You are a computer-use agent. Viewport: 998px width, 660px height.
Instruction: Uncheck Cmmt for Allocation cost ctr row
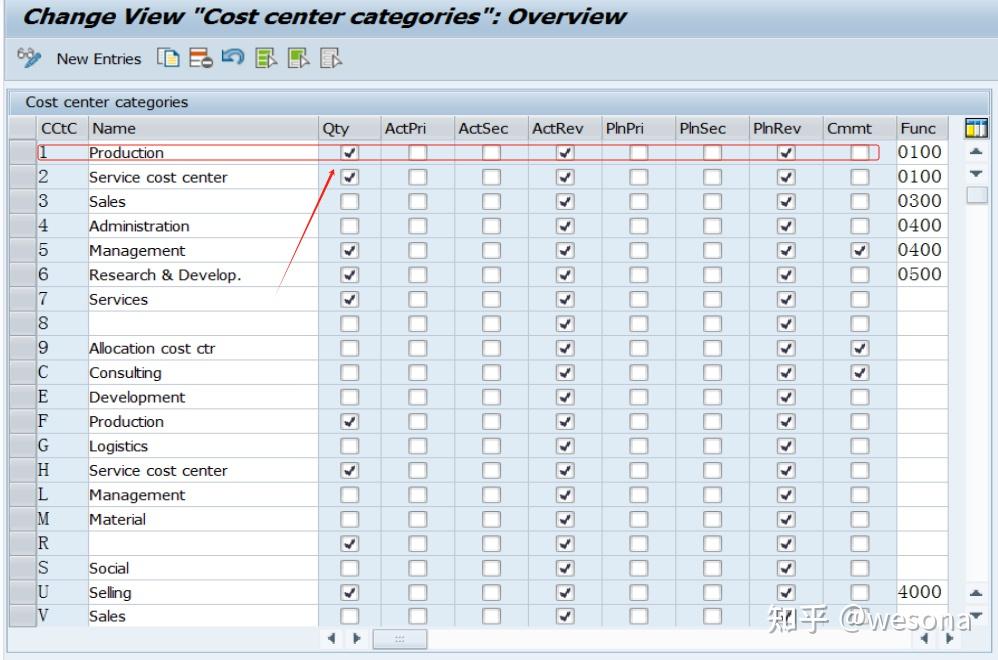point(860,348)
